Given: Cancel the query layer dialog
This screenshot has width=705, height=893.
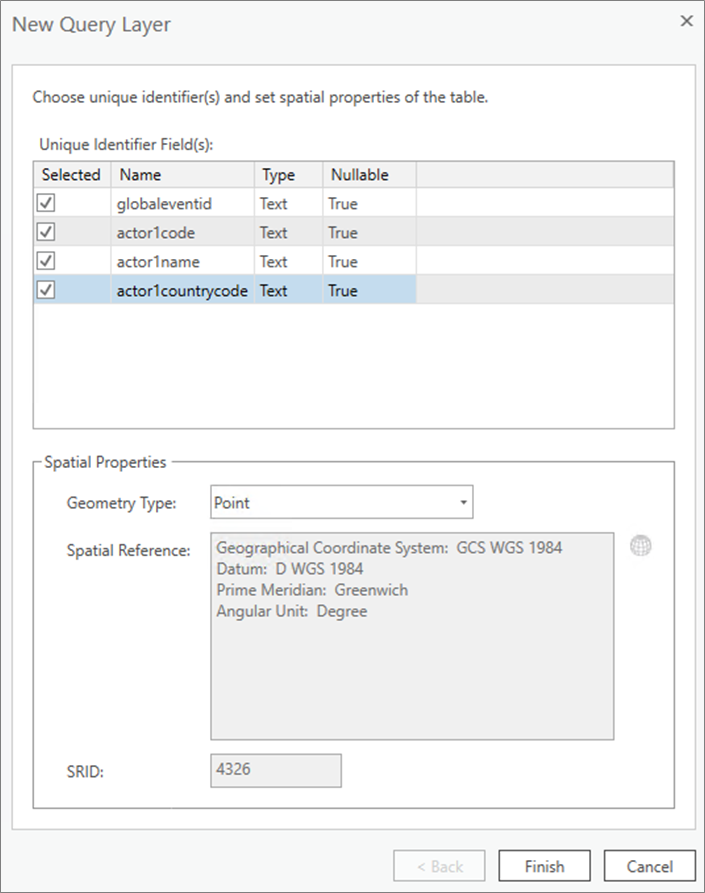Looking at the screenshot, I should [x=650, y=866].
